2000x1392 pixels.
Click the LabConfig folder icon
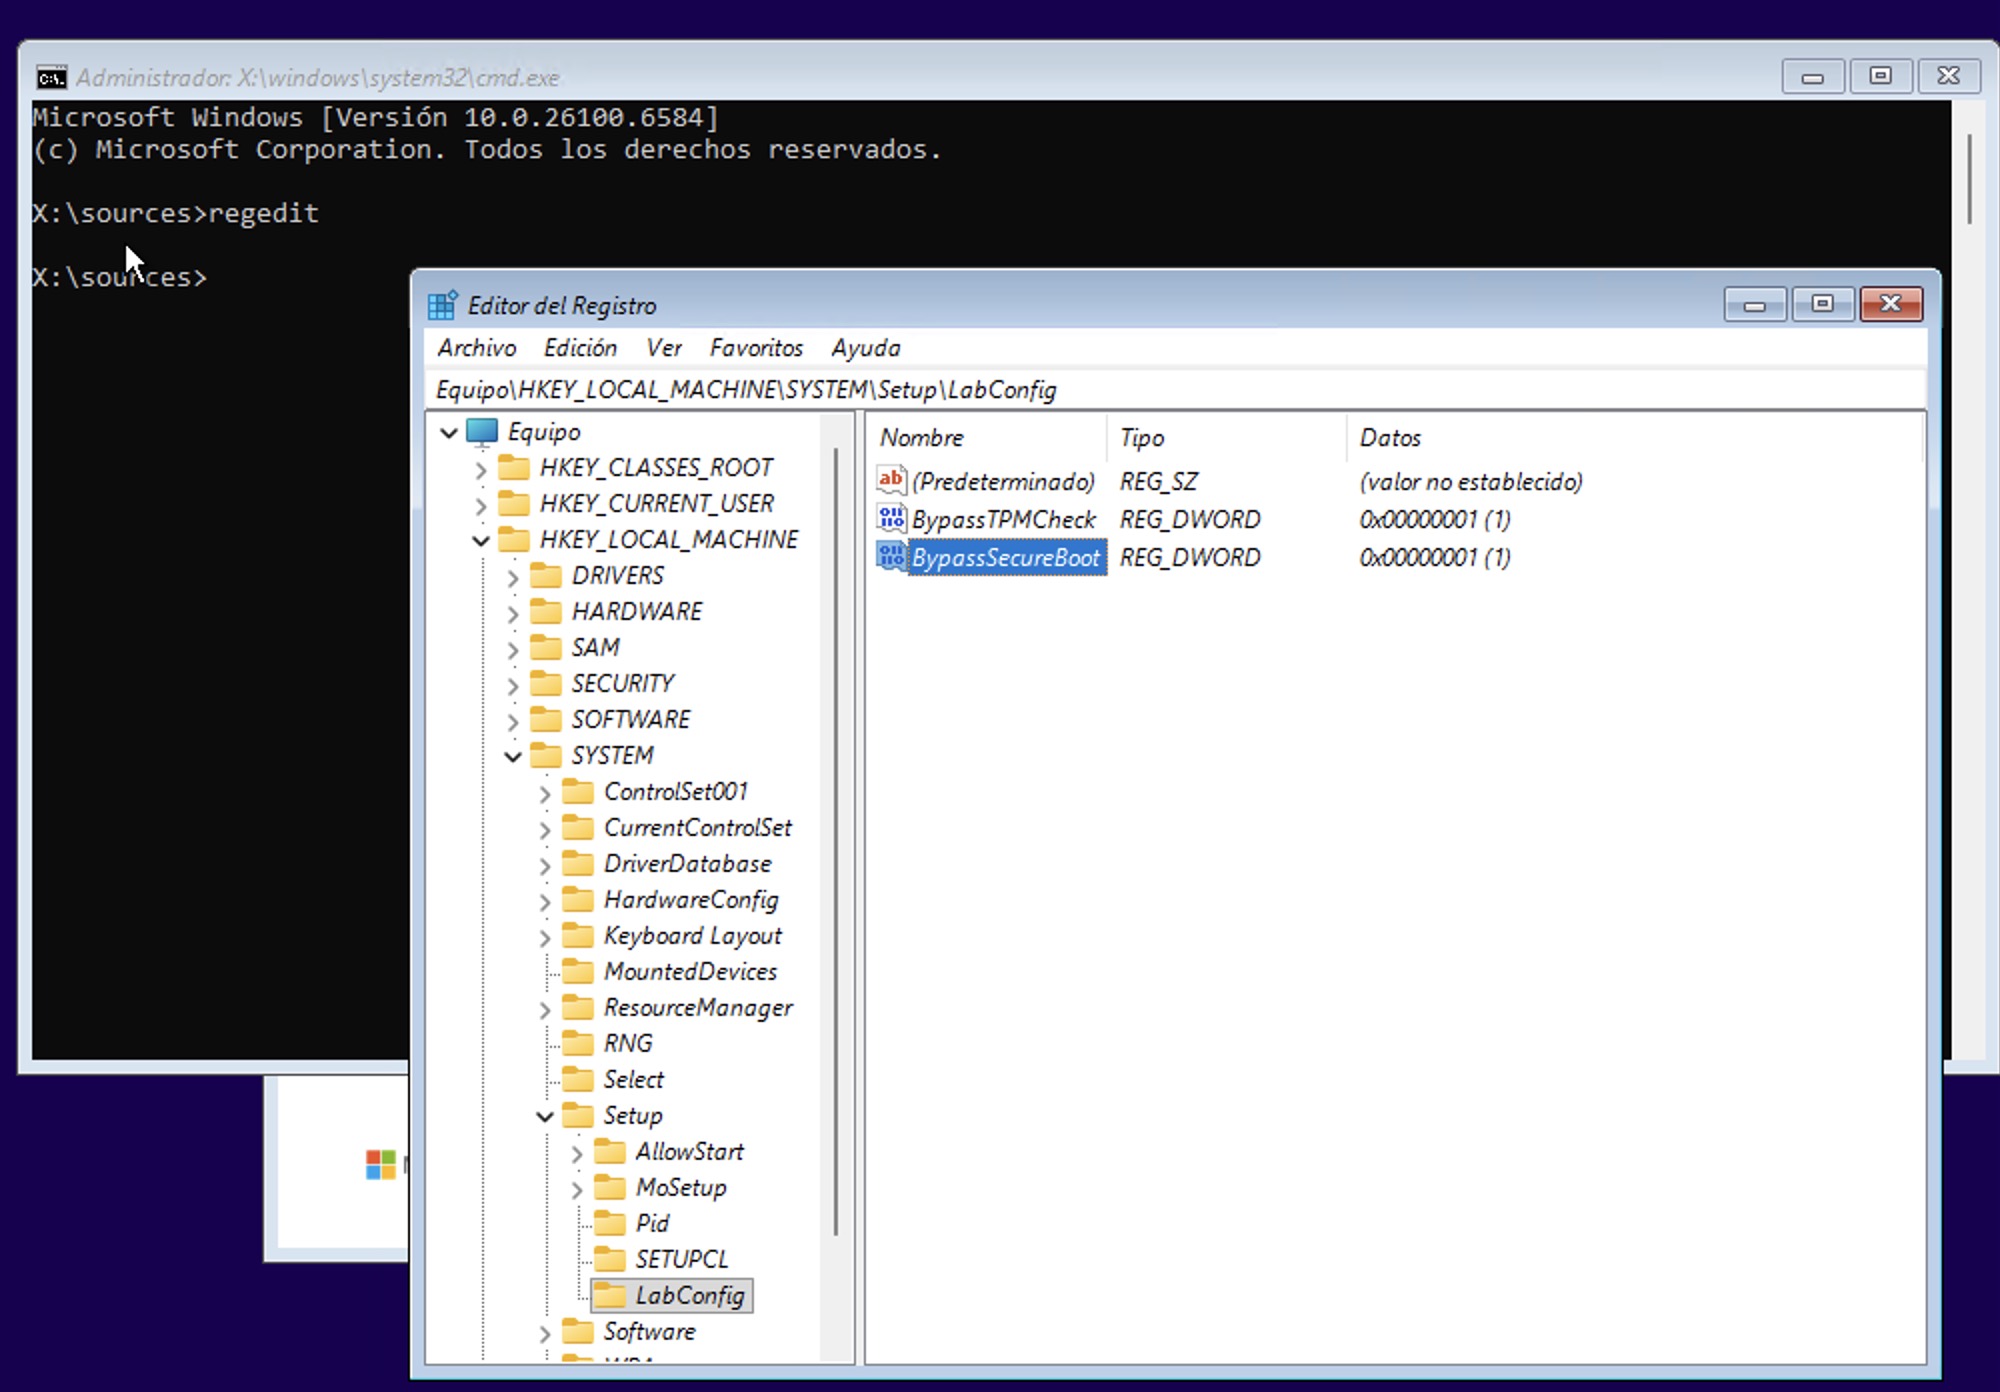point(609,1295)
